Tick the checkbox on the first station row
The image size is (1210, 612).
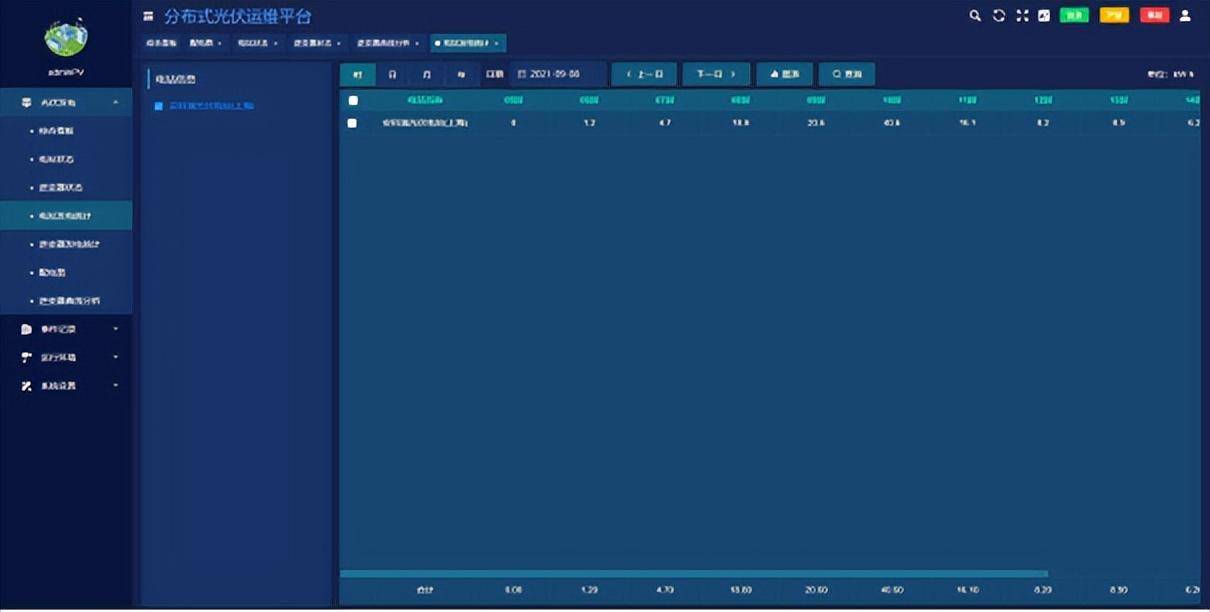[x=352, y=123]
